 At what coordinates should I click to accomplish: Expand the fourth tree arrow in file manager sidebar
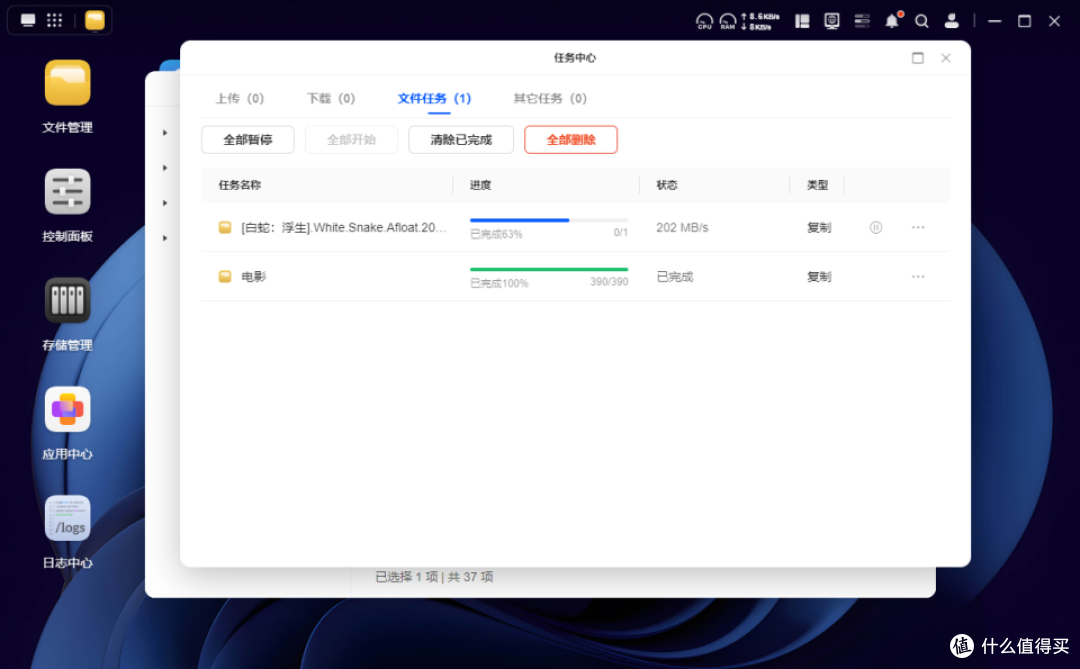point(165,238)
